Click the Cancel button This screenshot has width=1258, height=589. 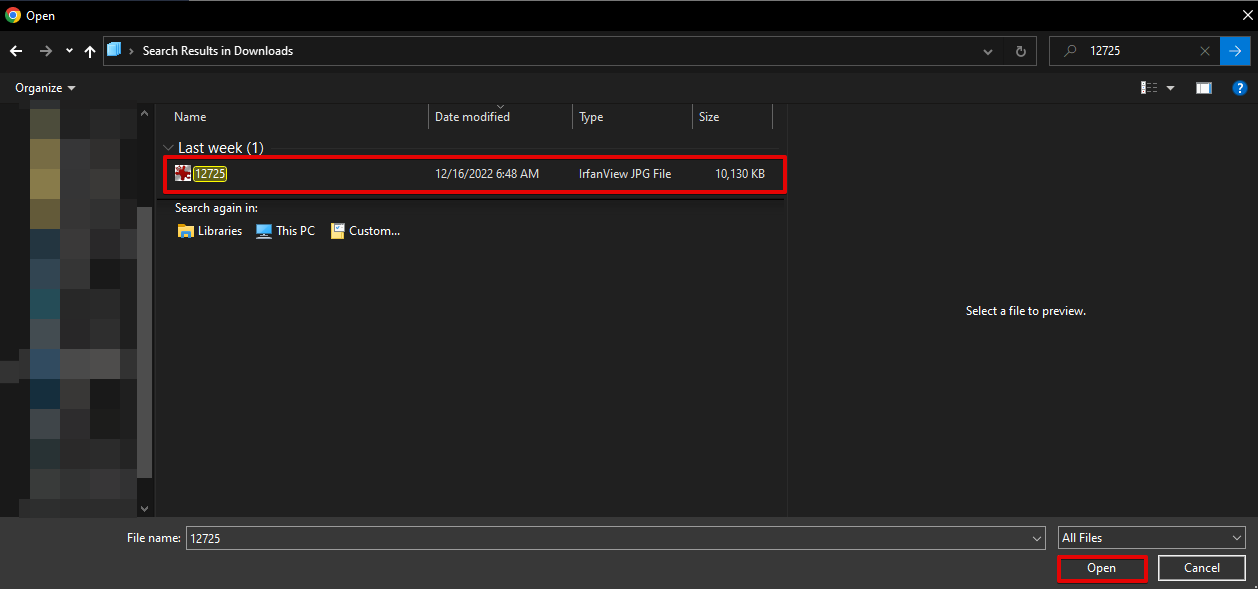[1201, 568]
